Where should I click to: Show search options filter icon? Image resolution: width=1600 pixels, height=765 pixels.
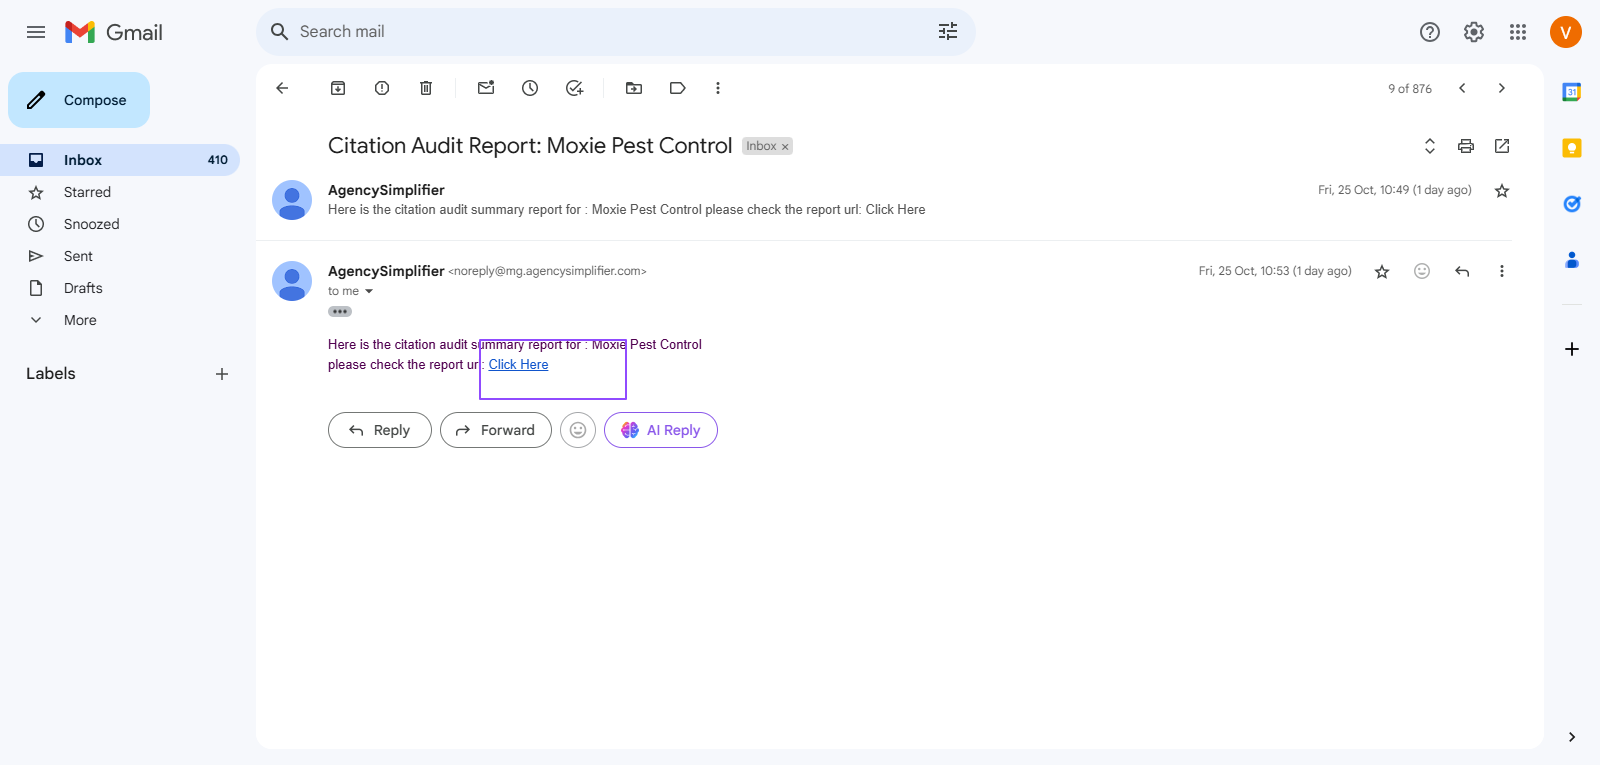948,32
